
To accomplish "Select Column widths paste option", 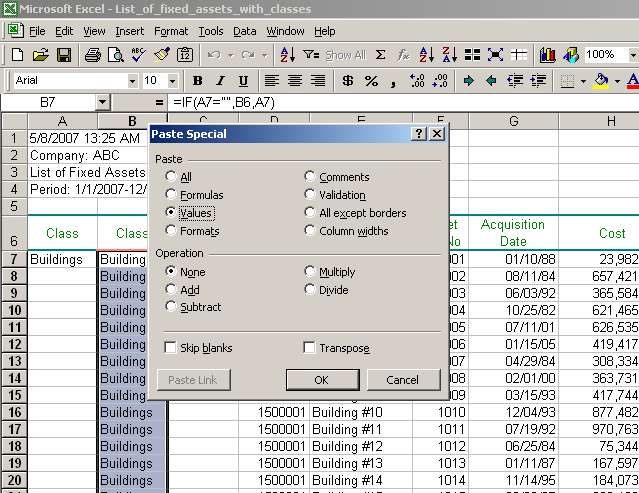I will click(x=310, y=230).
